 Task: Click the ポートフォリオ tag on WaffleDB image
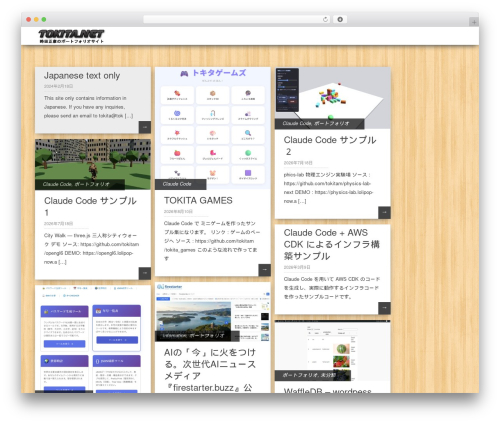(299, 375)
